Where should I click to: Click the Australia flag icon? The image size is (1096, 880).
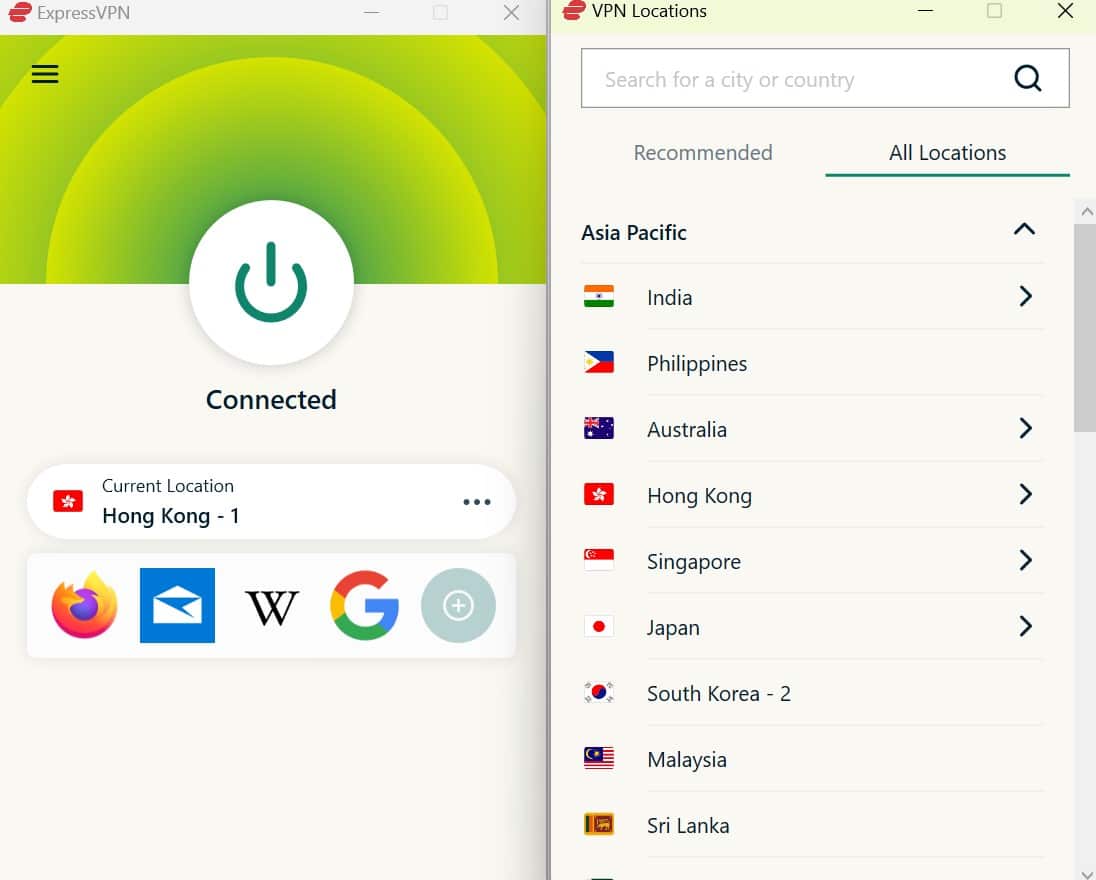click(599, 428)
